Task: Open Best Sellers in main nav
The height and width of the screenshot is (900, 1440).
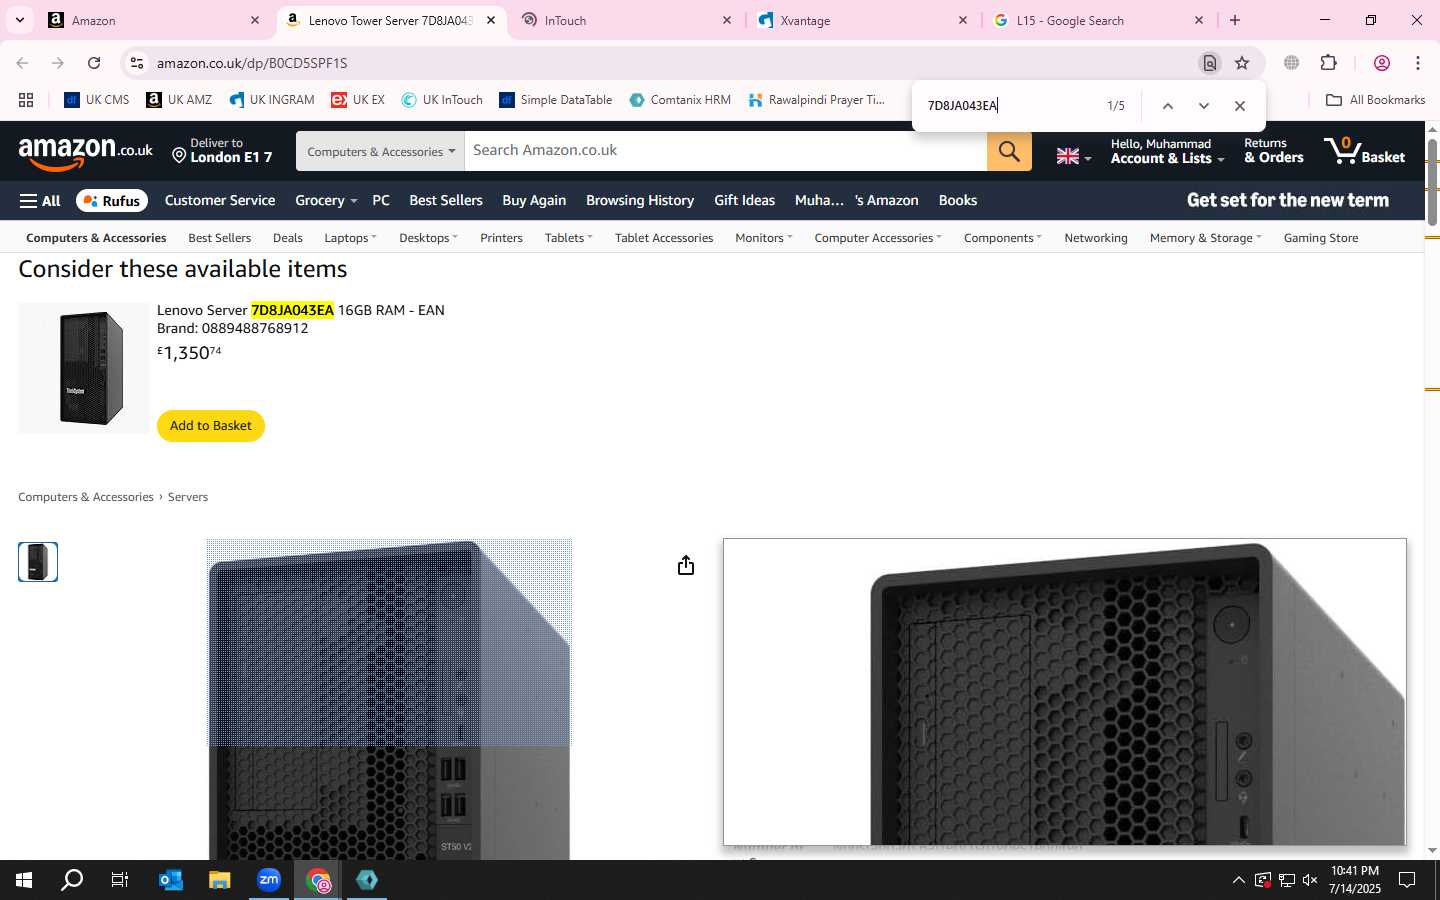Action: point(446,201)
